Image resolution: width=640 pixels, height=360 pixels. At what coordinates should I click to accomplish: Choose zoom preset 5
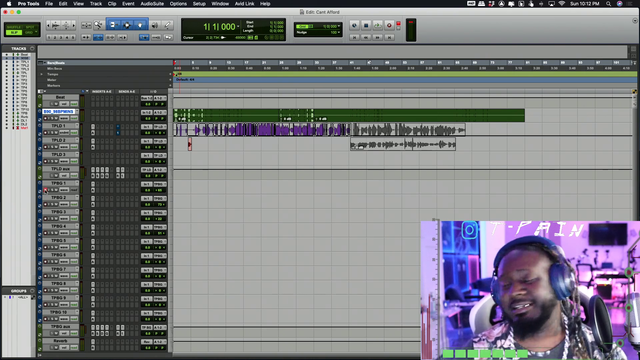coord(73,37)
